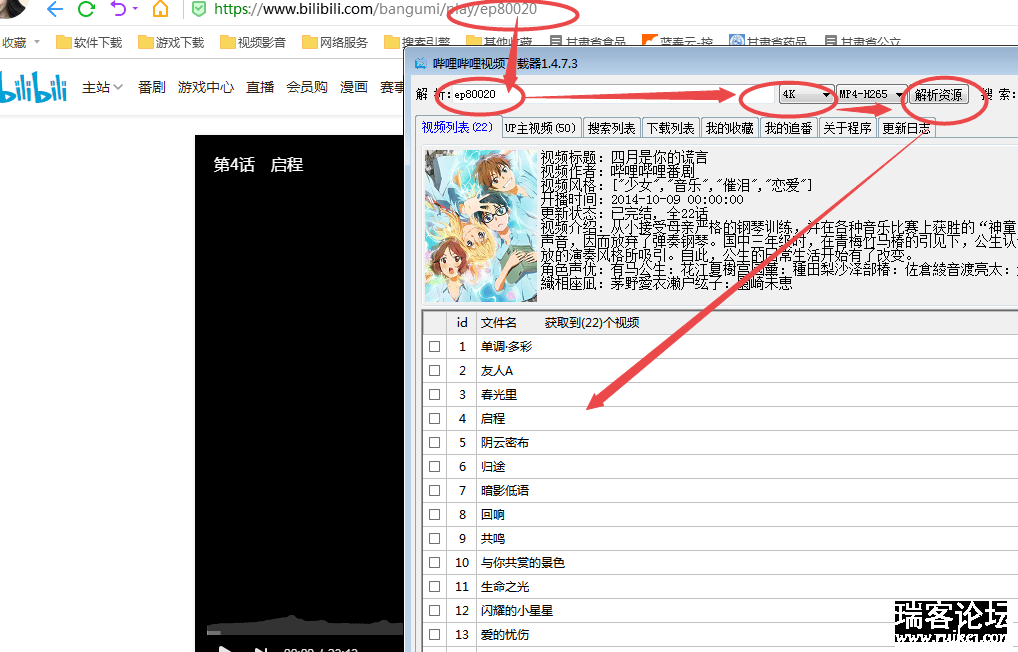Open the 软件下载 bookmark folder
This screenshot has height=652, width=1018.
[90, 42]
